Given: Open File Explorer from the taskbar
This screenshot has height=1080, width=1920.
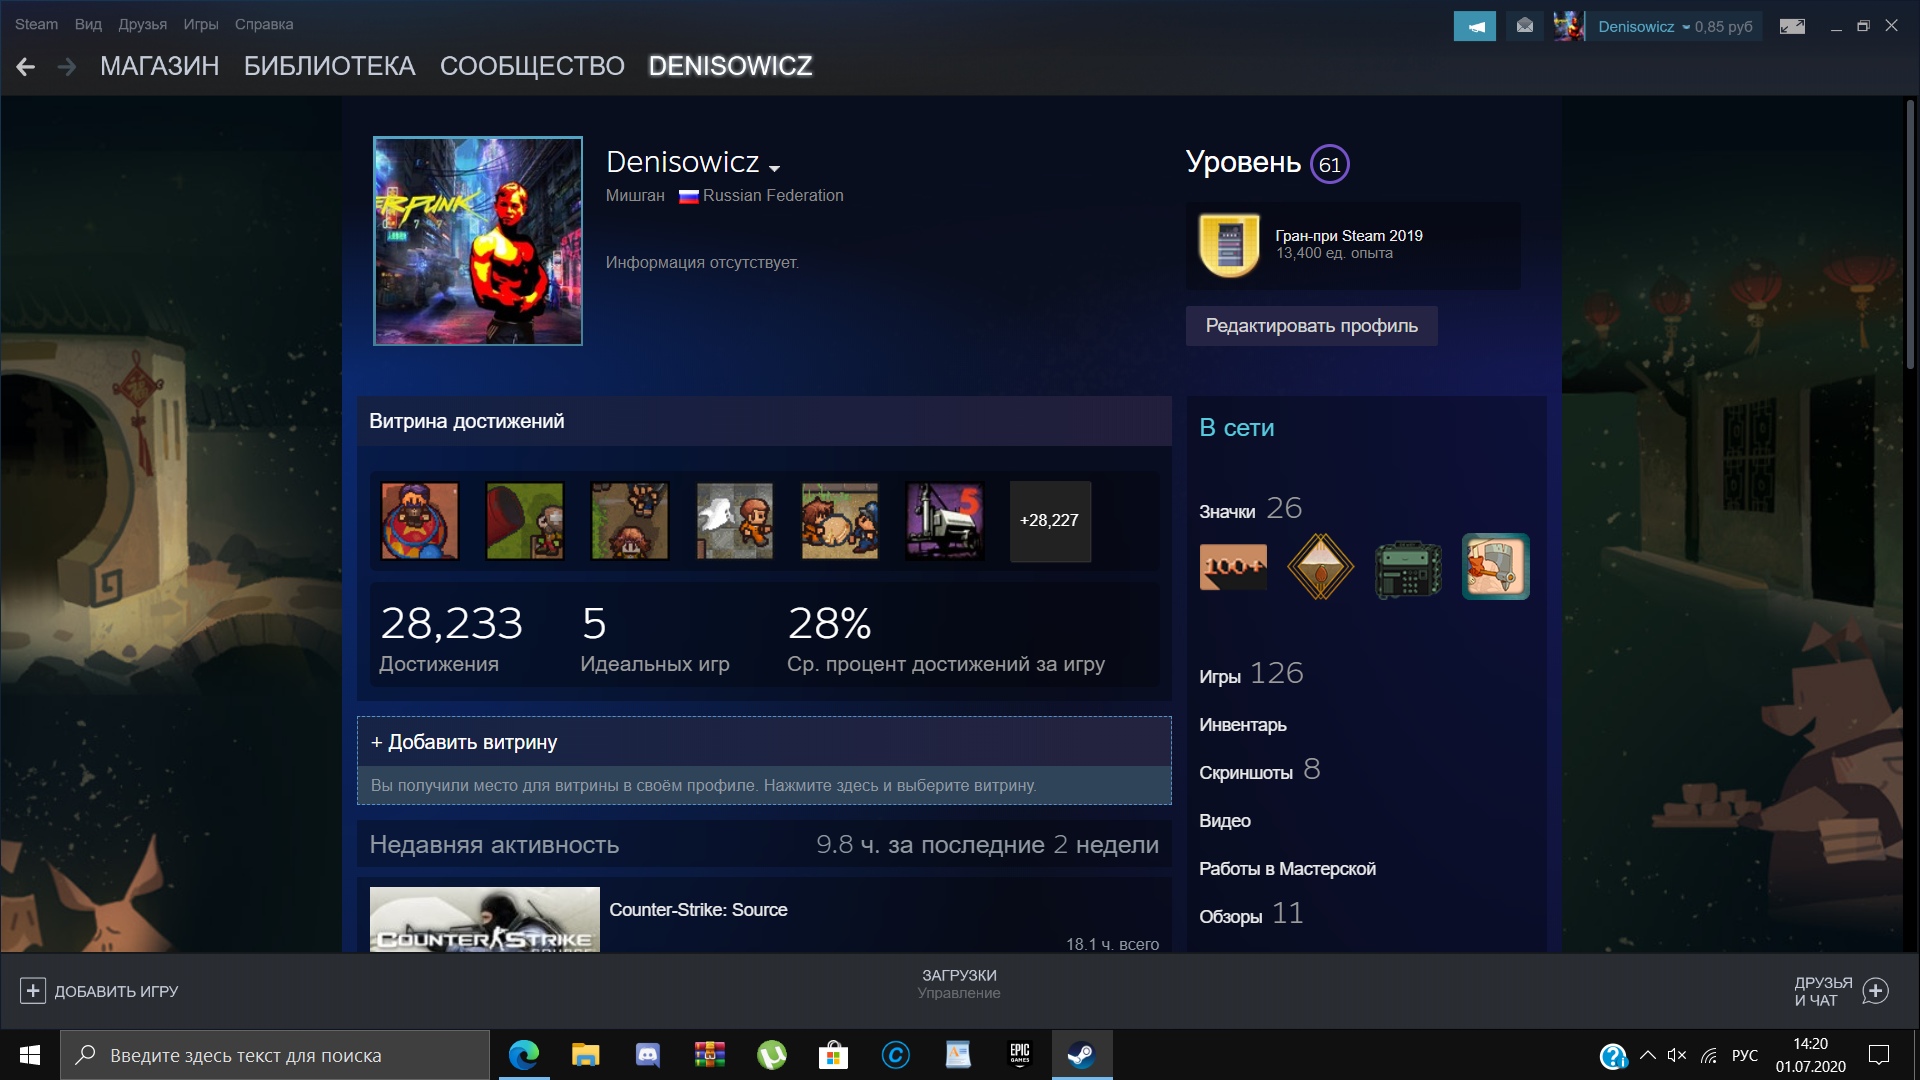Looking at the screenshot, I should (585, 1055).
